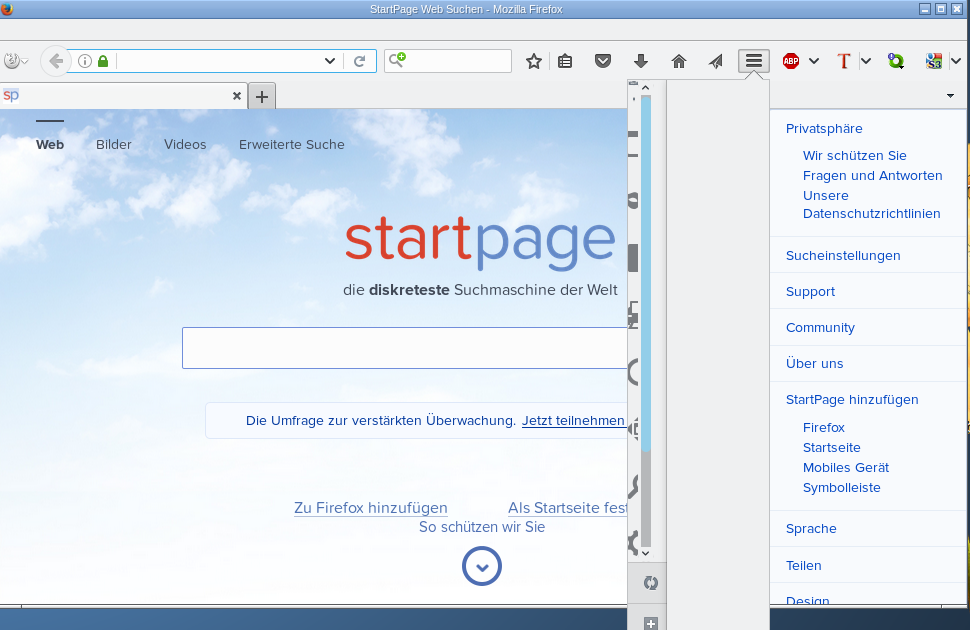Screen dimensions: 970x630
Task: Click the menu panel scrollbar thumb
Action: coord(646,273)
